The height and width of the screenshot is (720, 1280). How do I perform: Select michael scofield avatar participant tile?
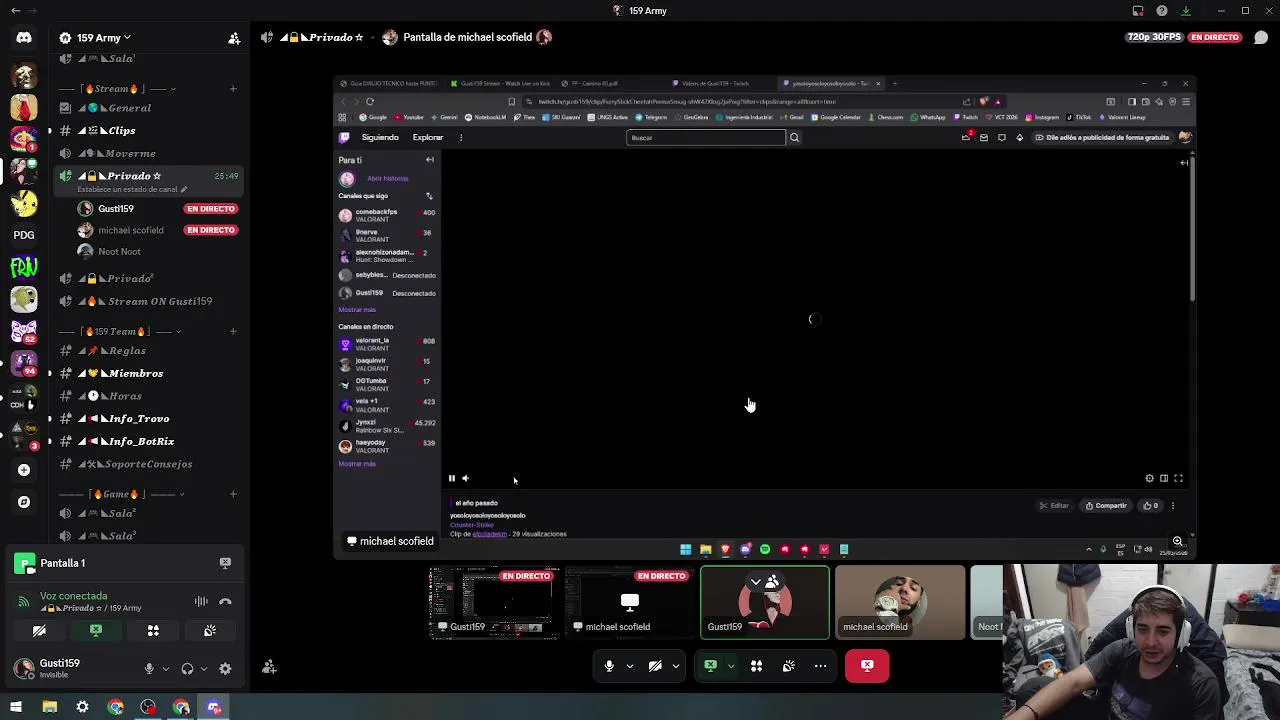[900, 602]
